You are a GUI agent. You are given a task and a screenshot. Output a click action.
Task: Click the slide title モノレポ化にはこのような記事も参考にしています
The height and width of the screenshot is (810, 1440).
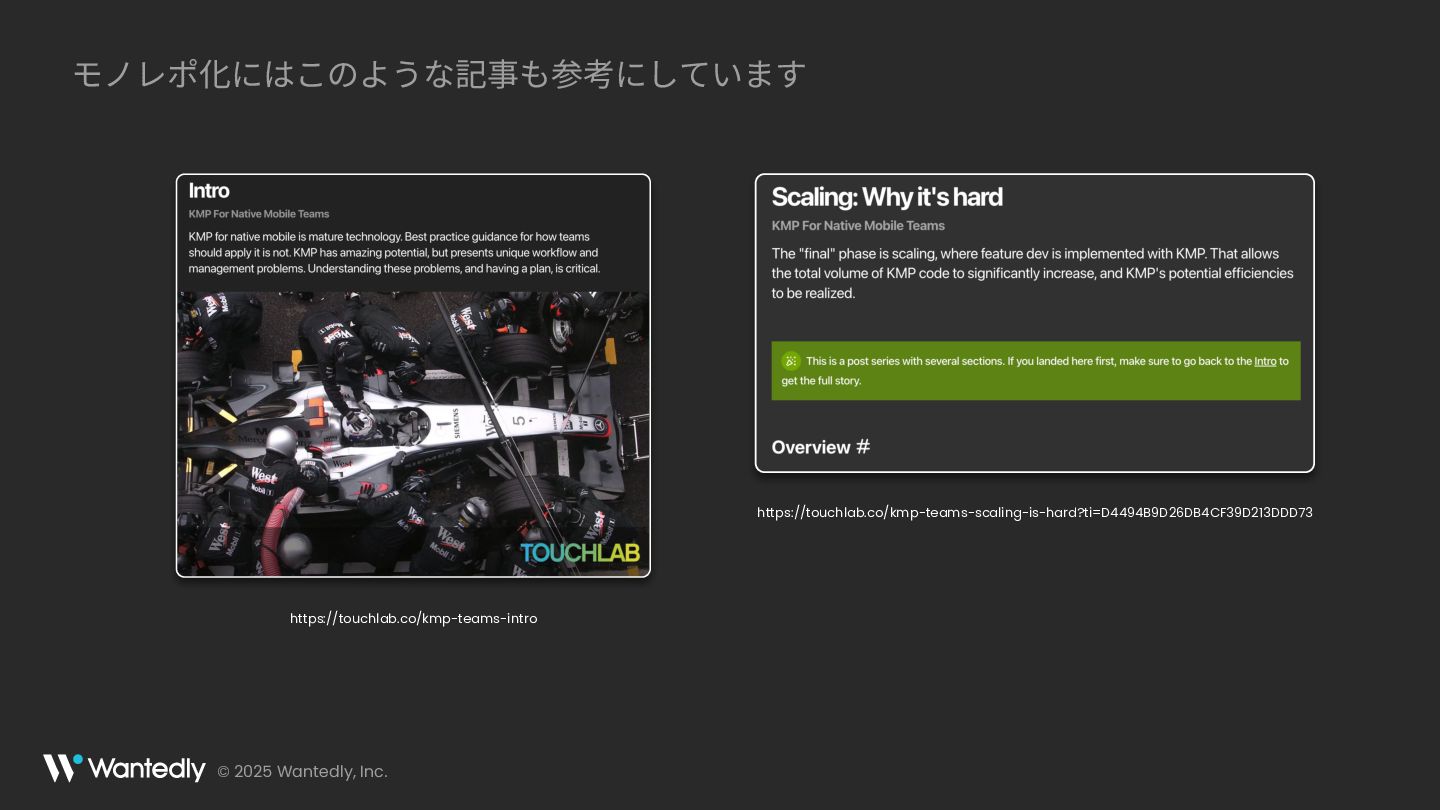coord(439,74)
